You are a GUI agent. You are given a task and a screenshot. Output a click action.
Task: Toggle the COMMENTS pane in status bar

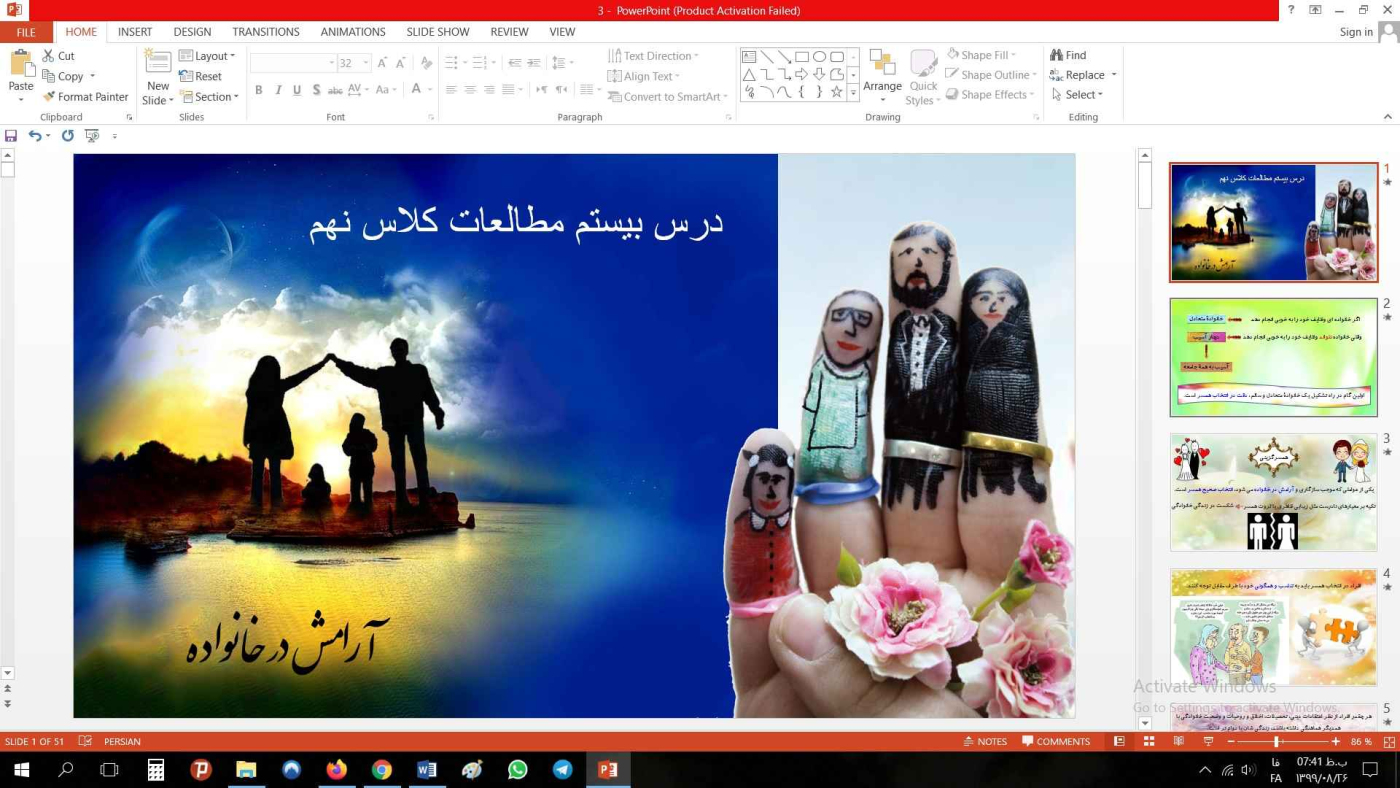tap(1056, 742)
